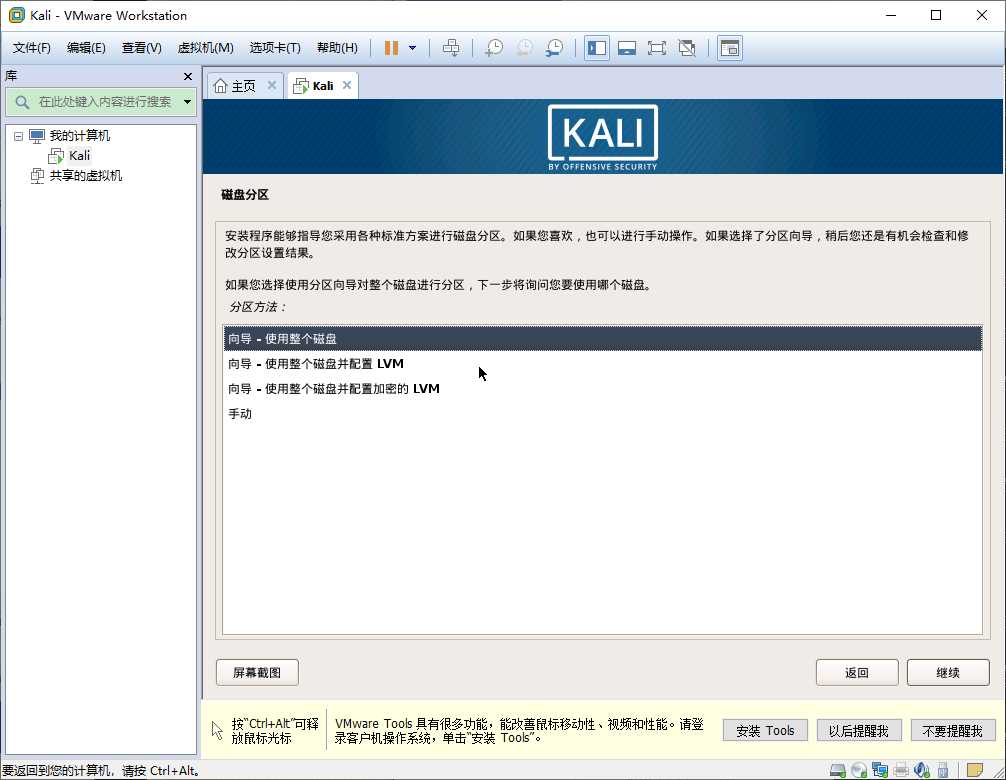Image resolution: width=1006 pixels, height=780 pixels.
Task: Enter full screen mode icon
Action: click(656, 48)
